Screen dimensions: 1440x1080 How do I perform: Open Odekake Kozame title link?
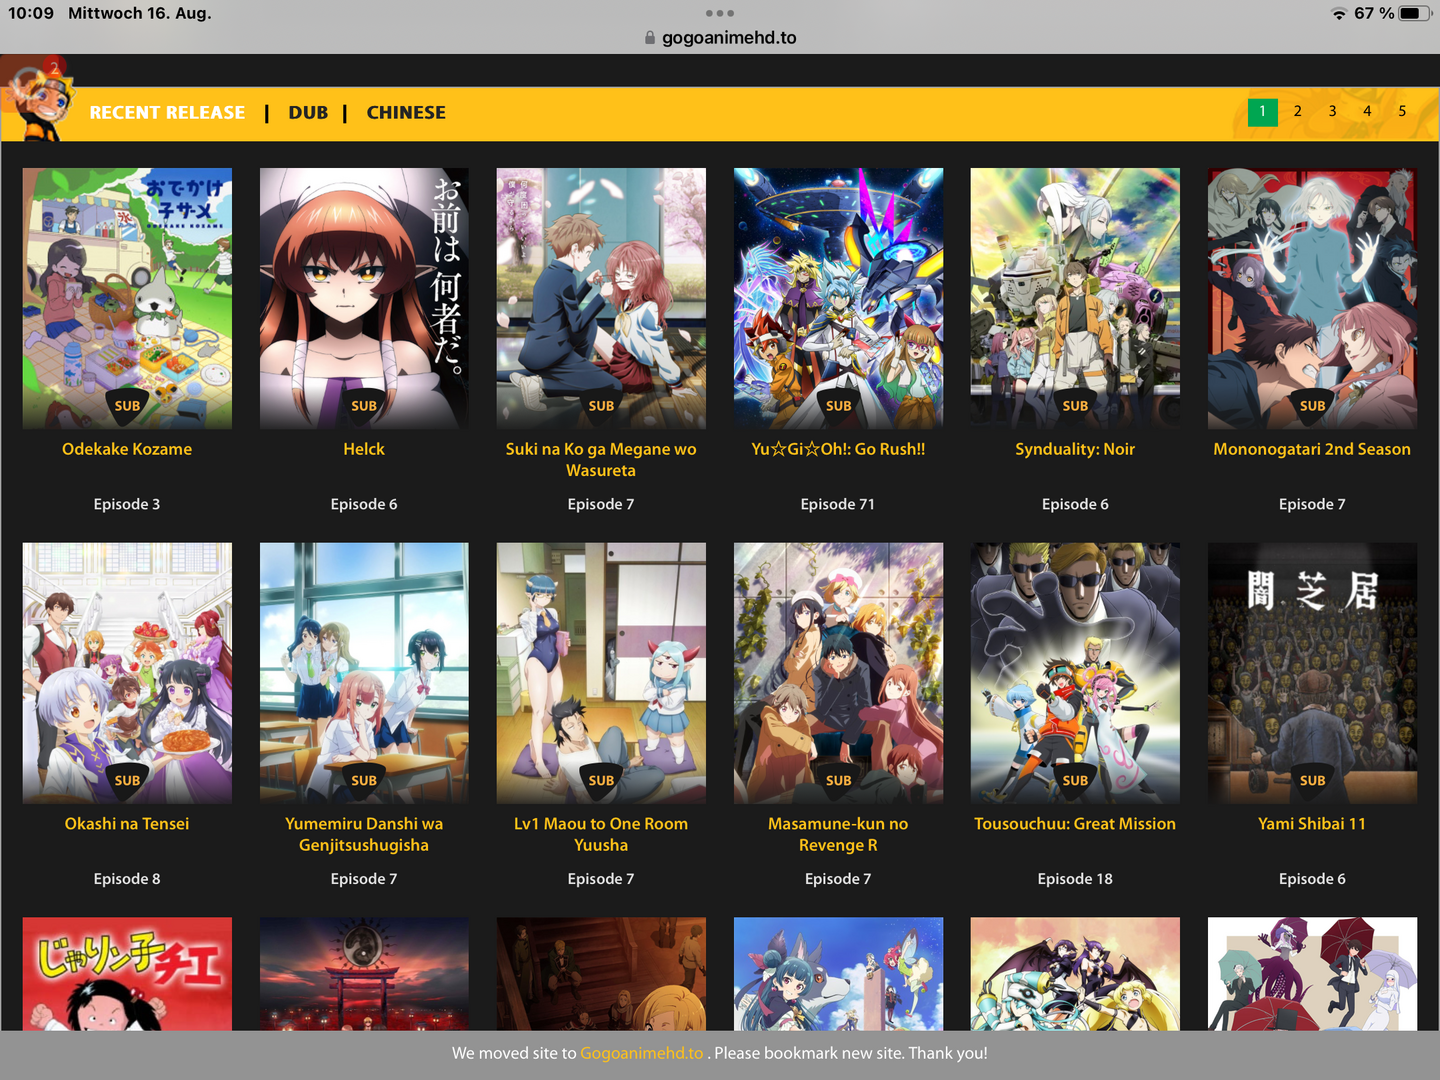[127, 449]
